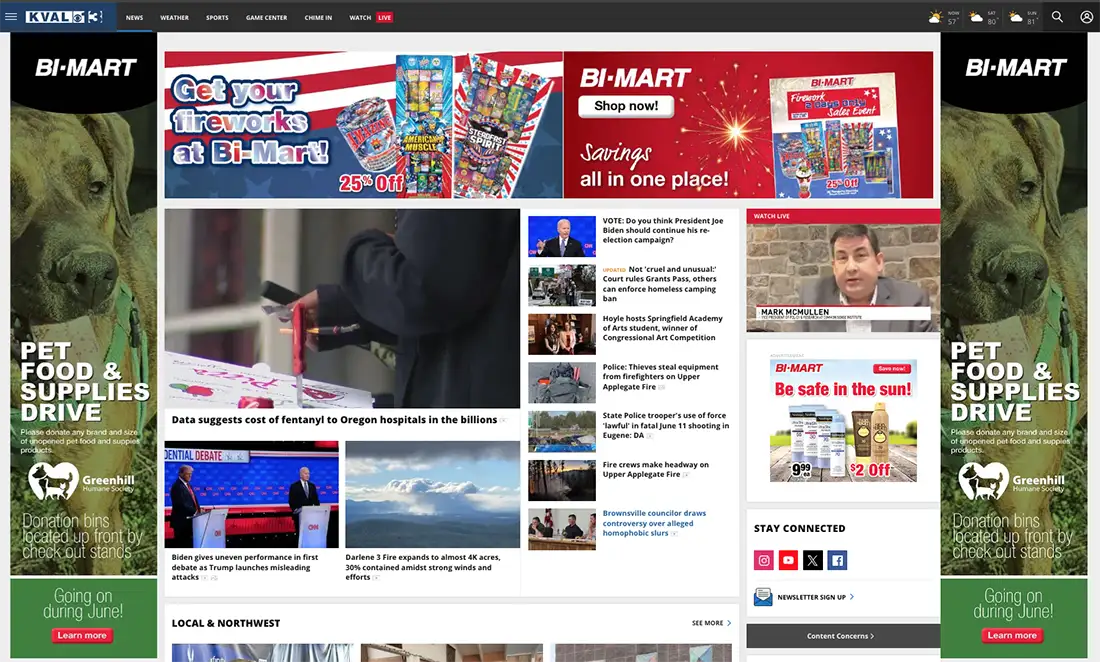Viewport: 1100px width, 662px height.
Task: Click Learn more on left Bi-Mart ad
Action: (x=82, y=635)
